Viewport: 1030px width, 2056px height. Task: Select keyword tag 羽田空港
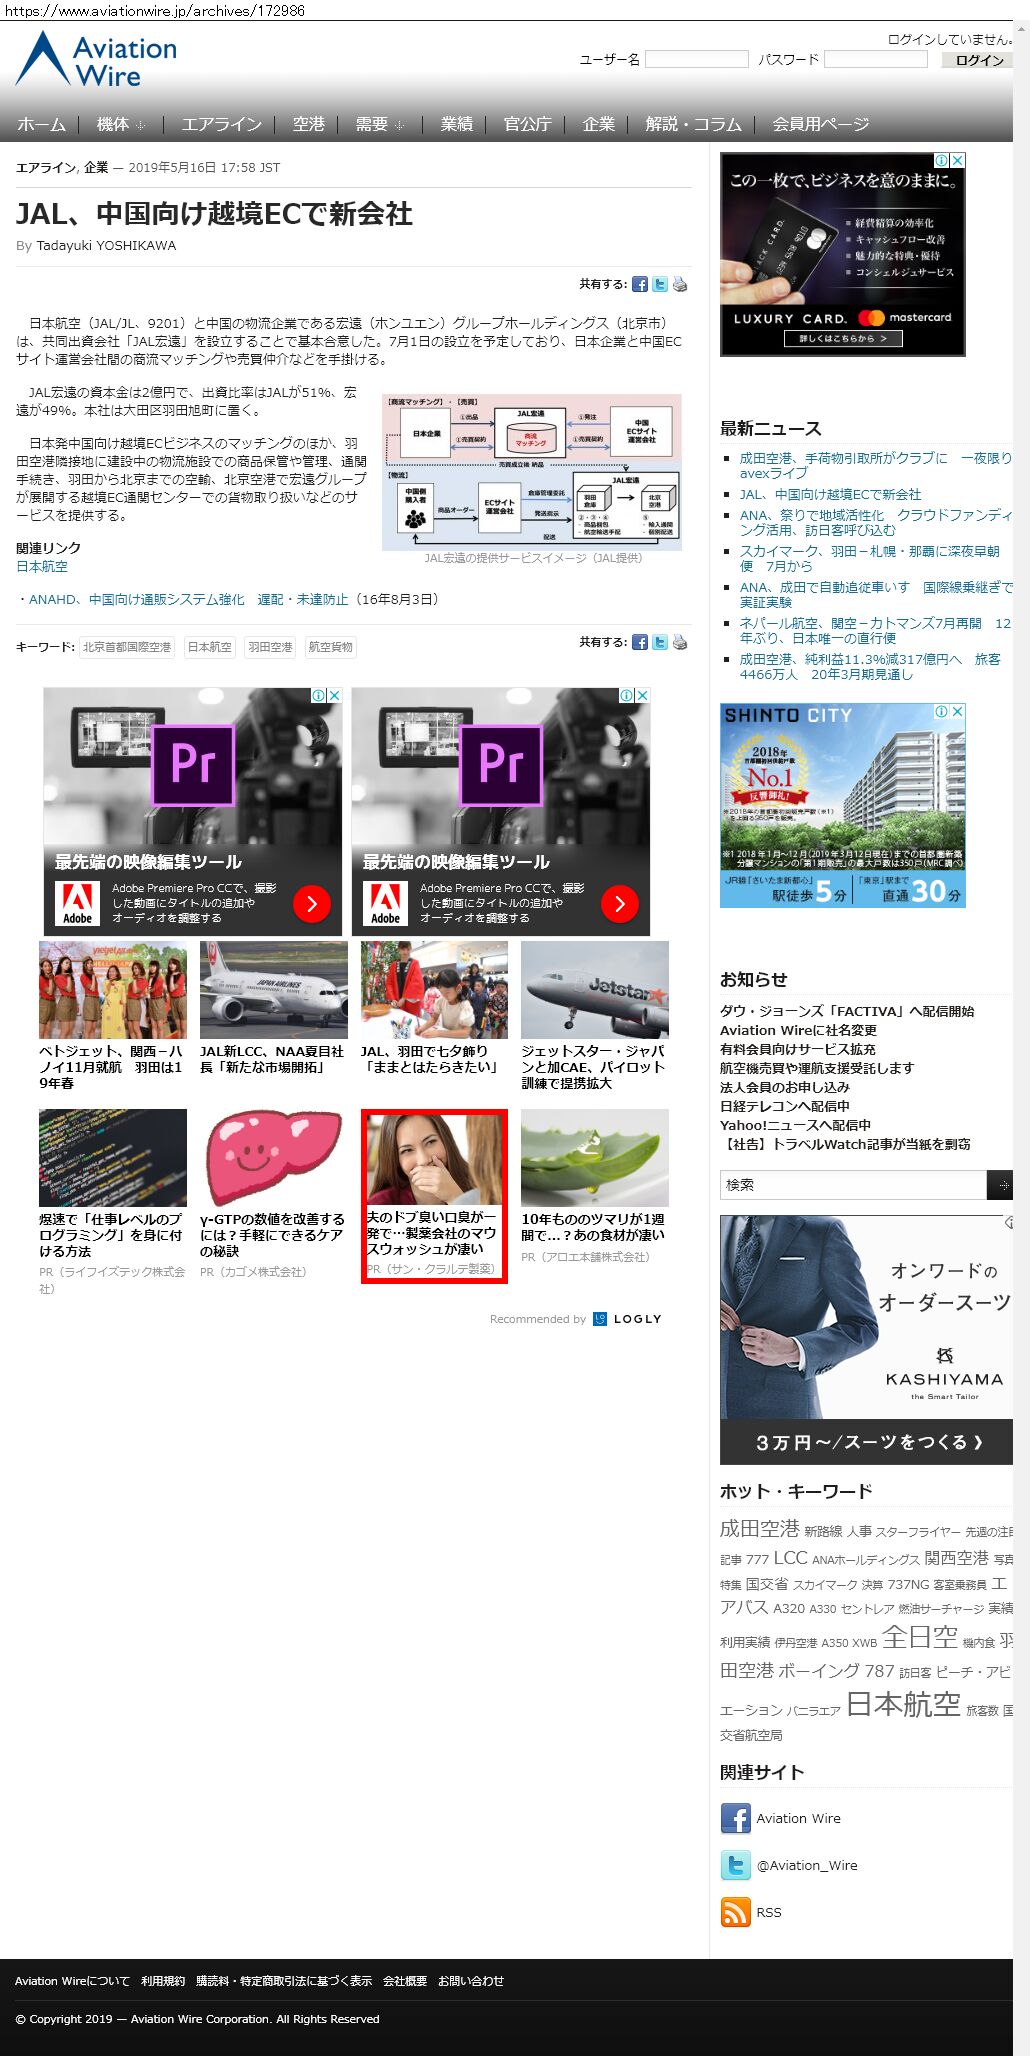click(270, 648)
